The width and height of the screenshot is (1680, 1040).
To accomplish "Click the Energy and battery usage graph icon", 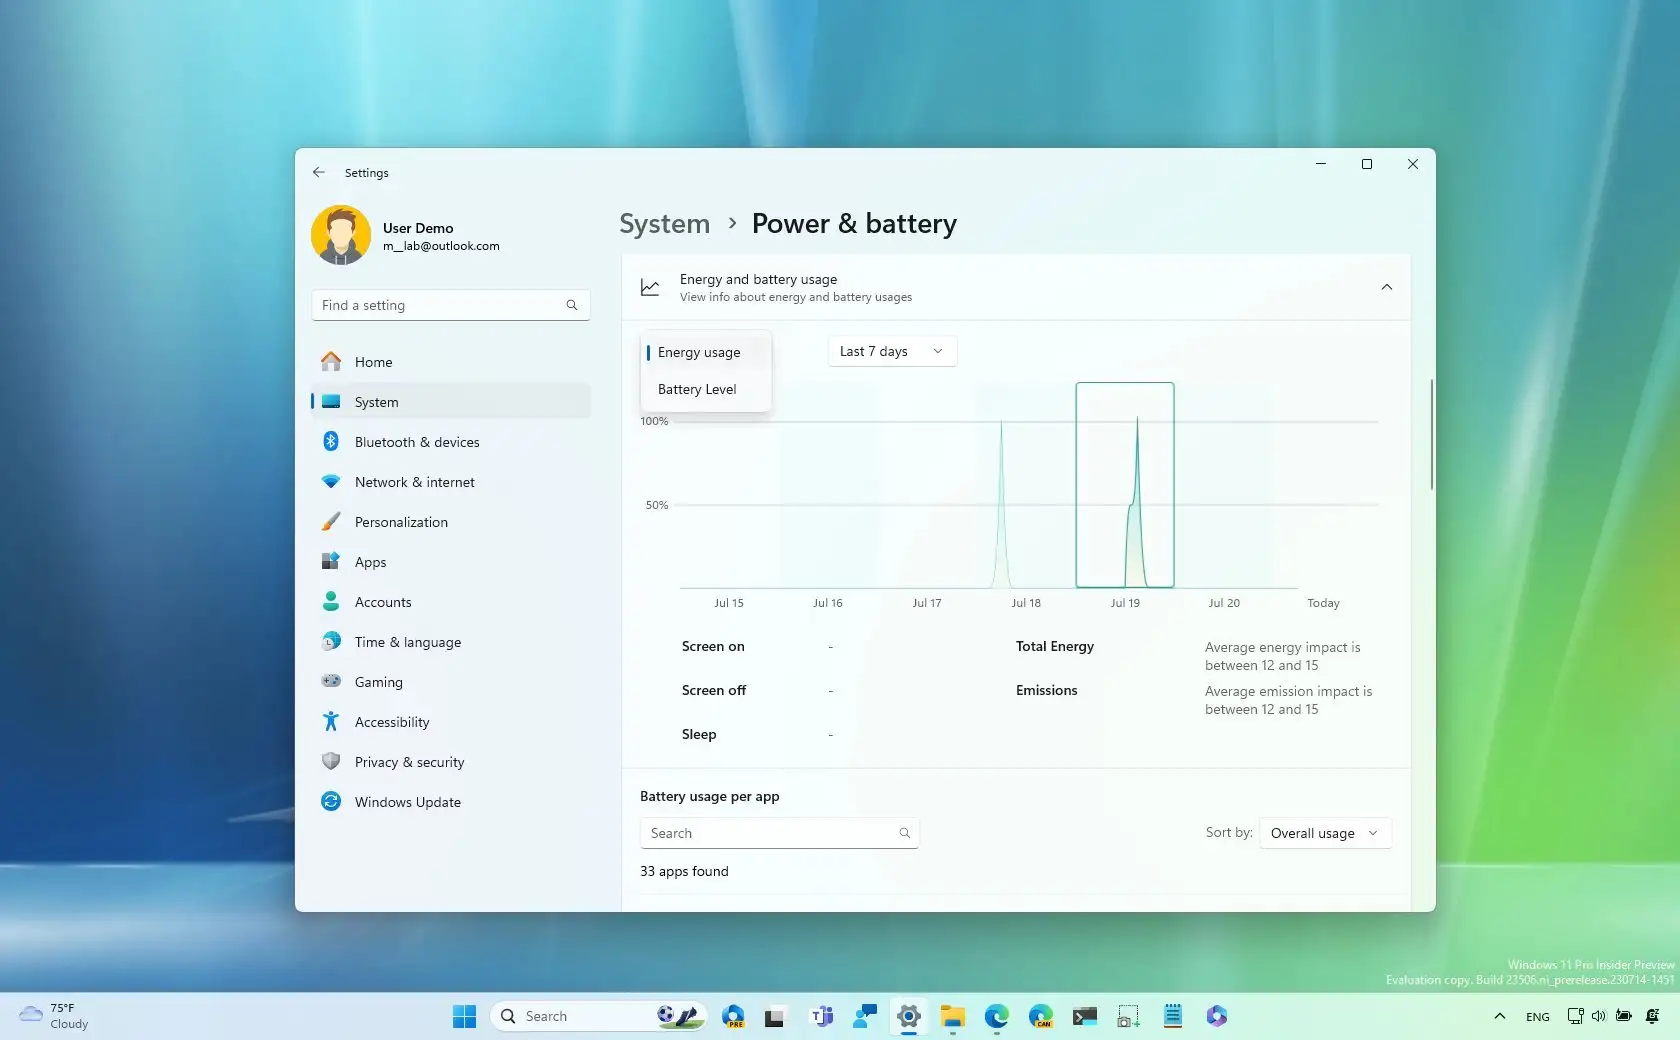I will [649, 288].
